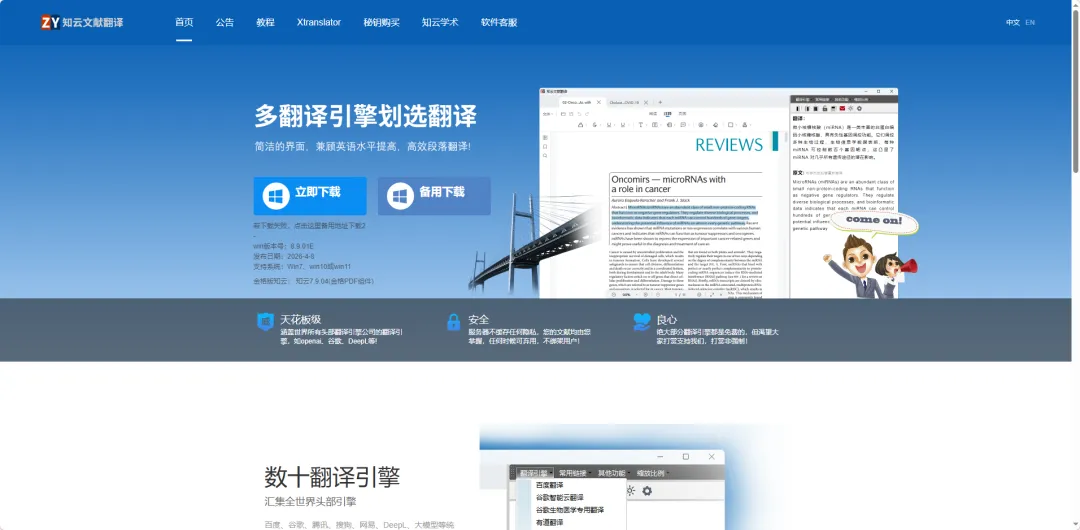
Task: Click the 发布日期 2026-4-8 text
Action: pos(284,256)
